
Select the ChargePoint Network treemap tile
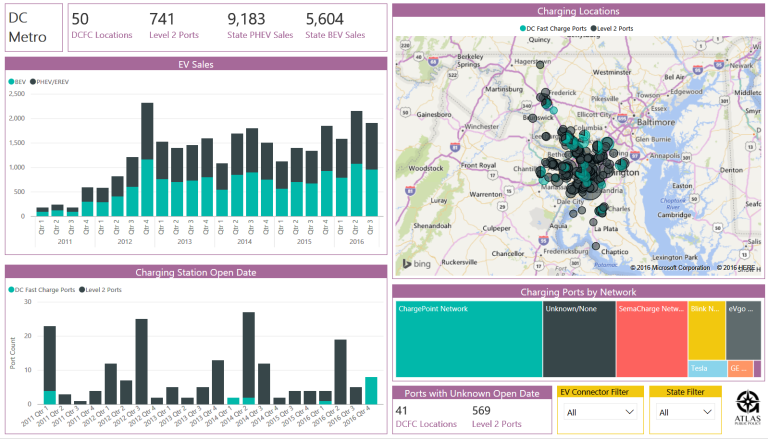(469, 339)
